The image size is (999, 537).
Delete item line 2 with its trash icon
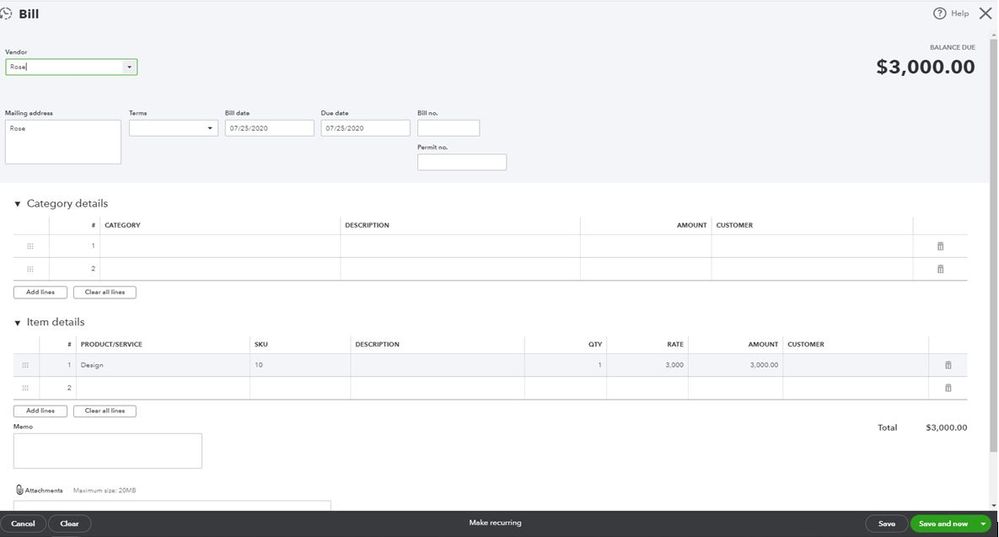click(948, 388)
